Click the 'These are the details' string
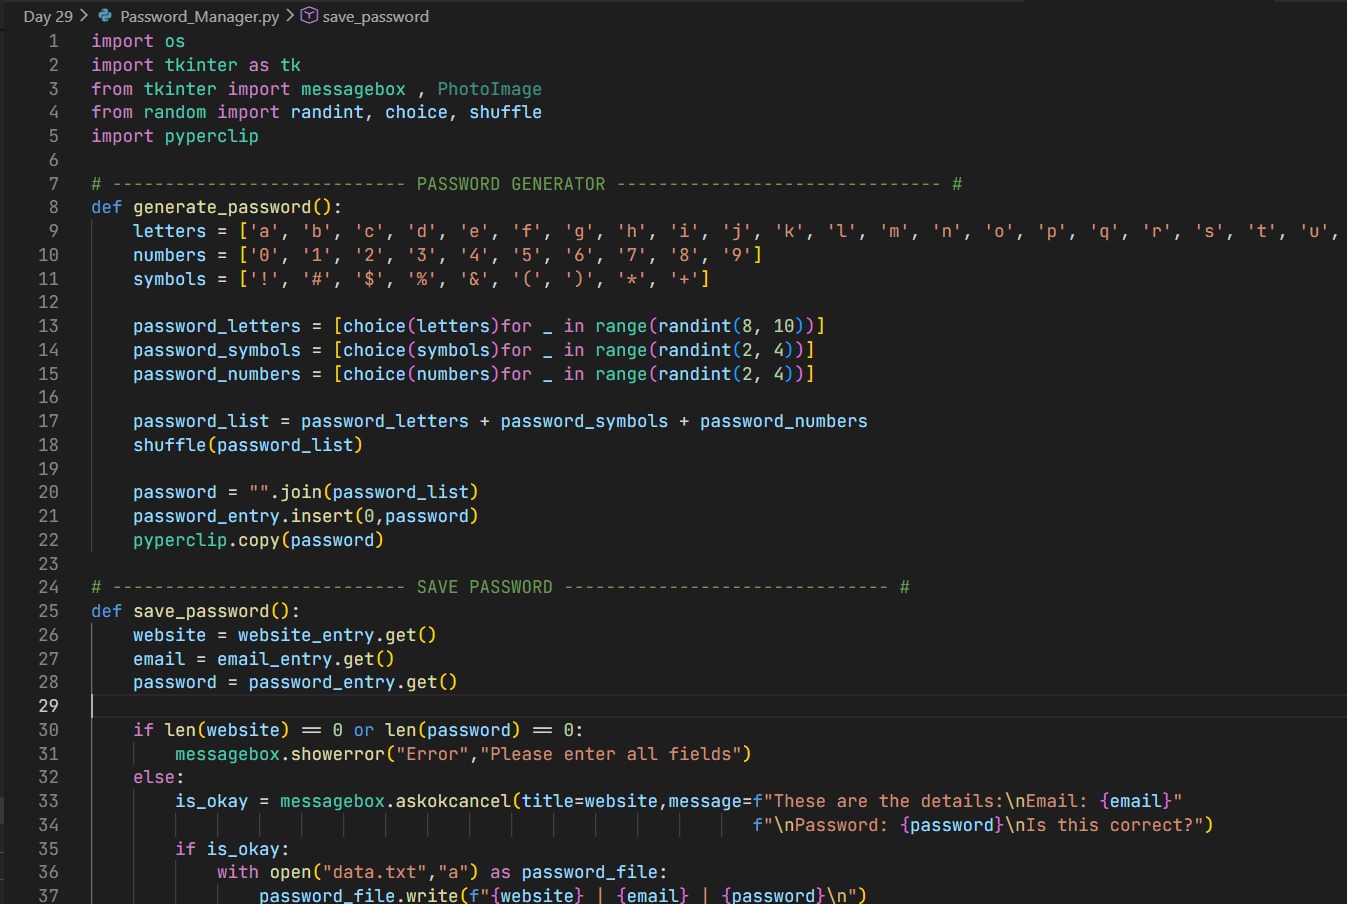Screen dimensions: 1347x904 click(x=886, y=801)
